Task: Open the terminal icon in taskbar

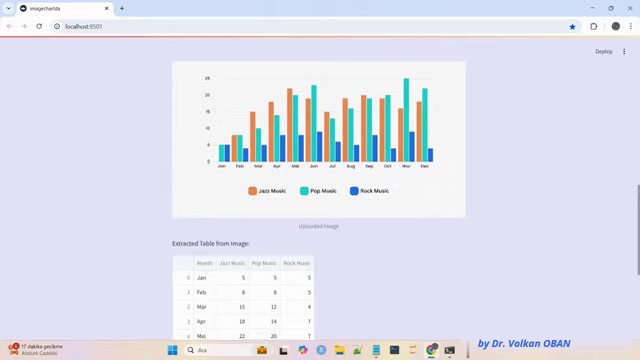Action: 449,350
